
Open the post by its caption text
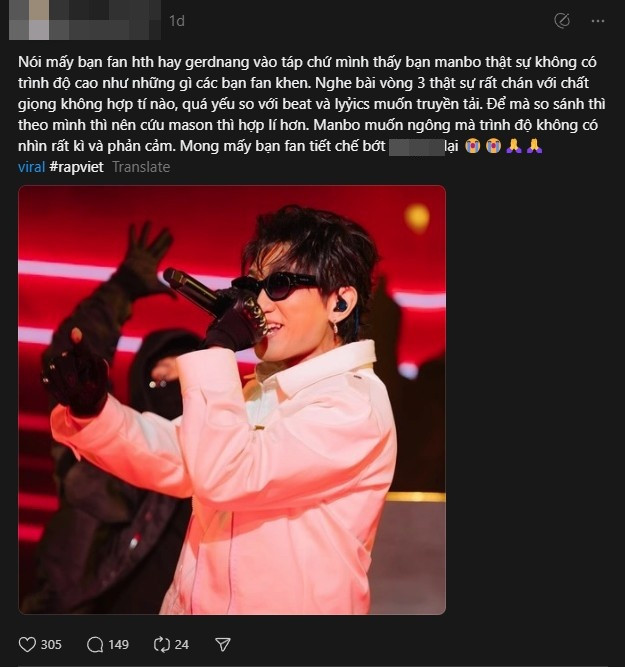[x=312, y=104]
